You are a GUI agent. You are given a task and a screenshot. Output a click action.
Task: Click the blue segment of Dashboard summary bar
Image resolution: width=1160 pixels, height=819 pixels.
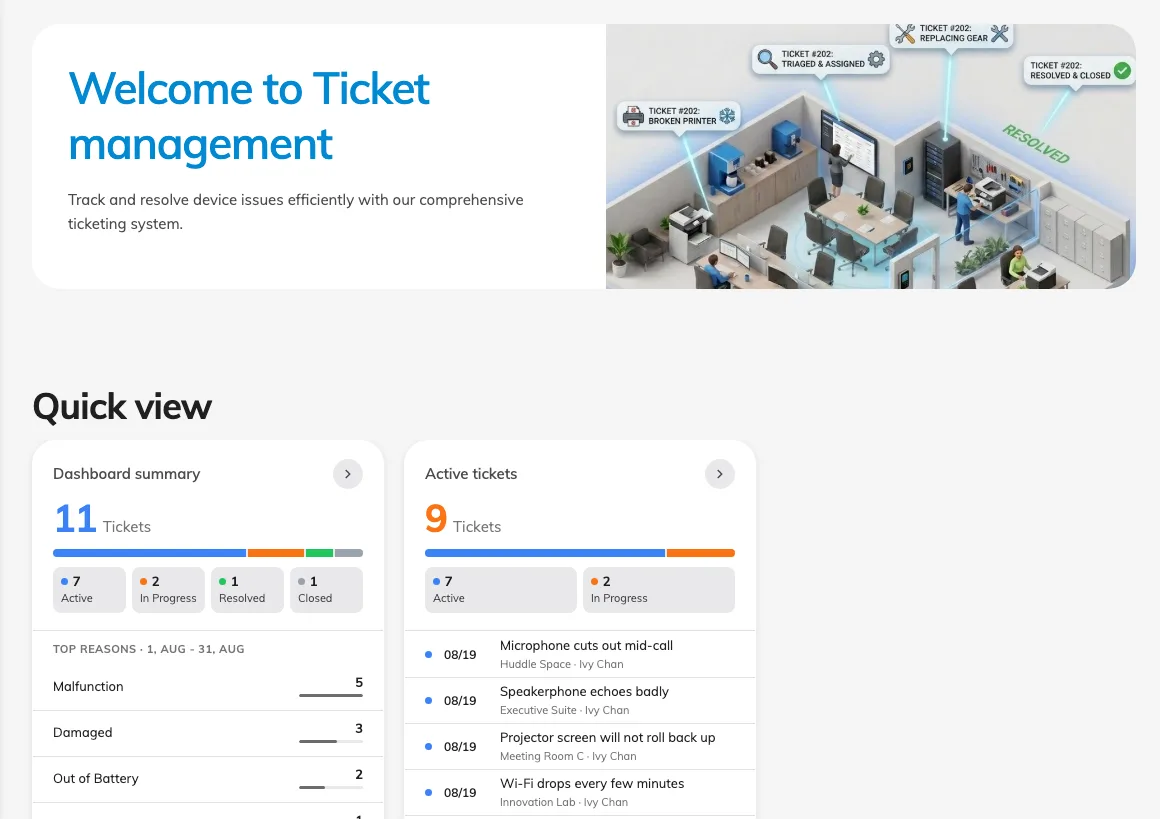pyautogui.click(x=149, y=553)
